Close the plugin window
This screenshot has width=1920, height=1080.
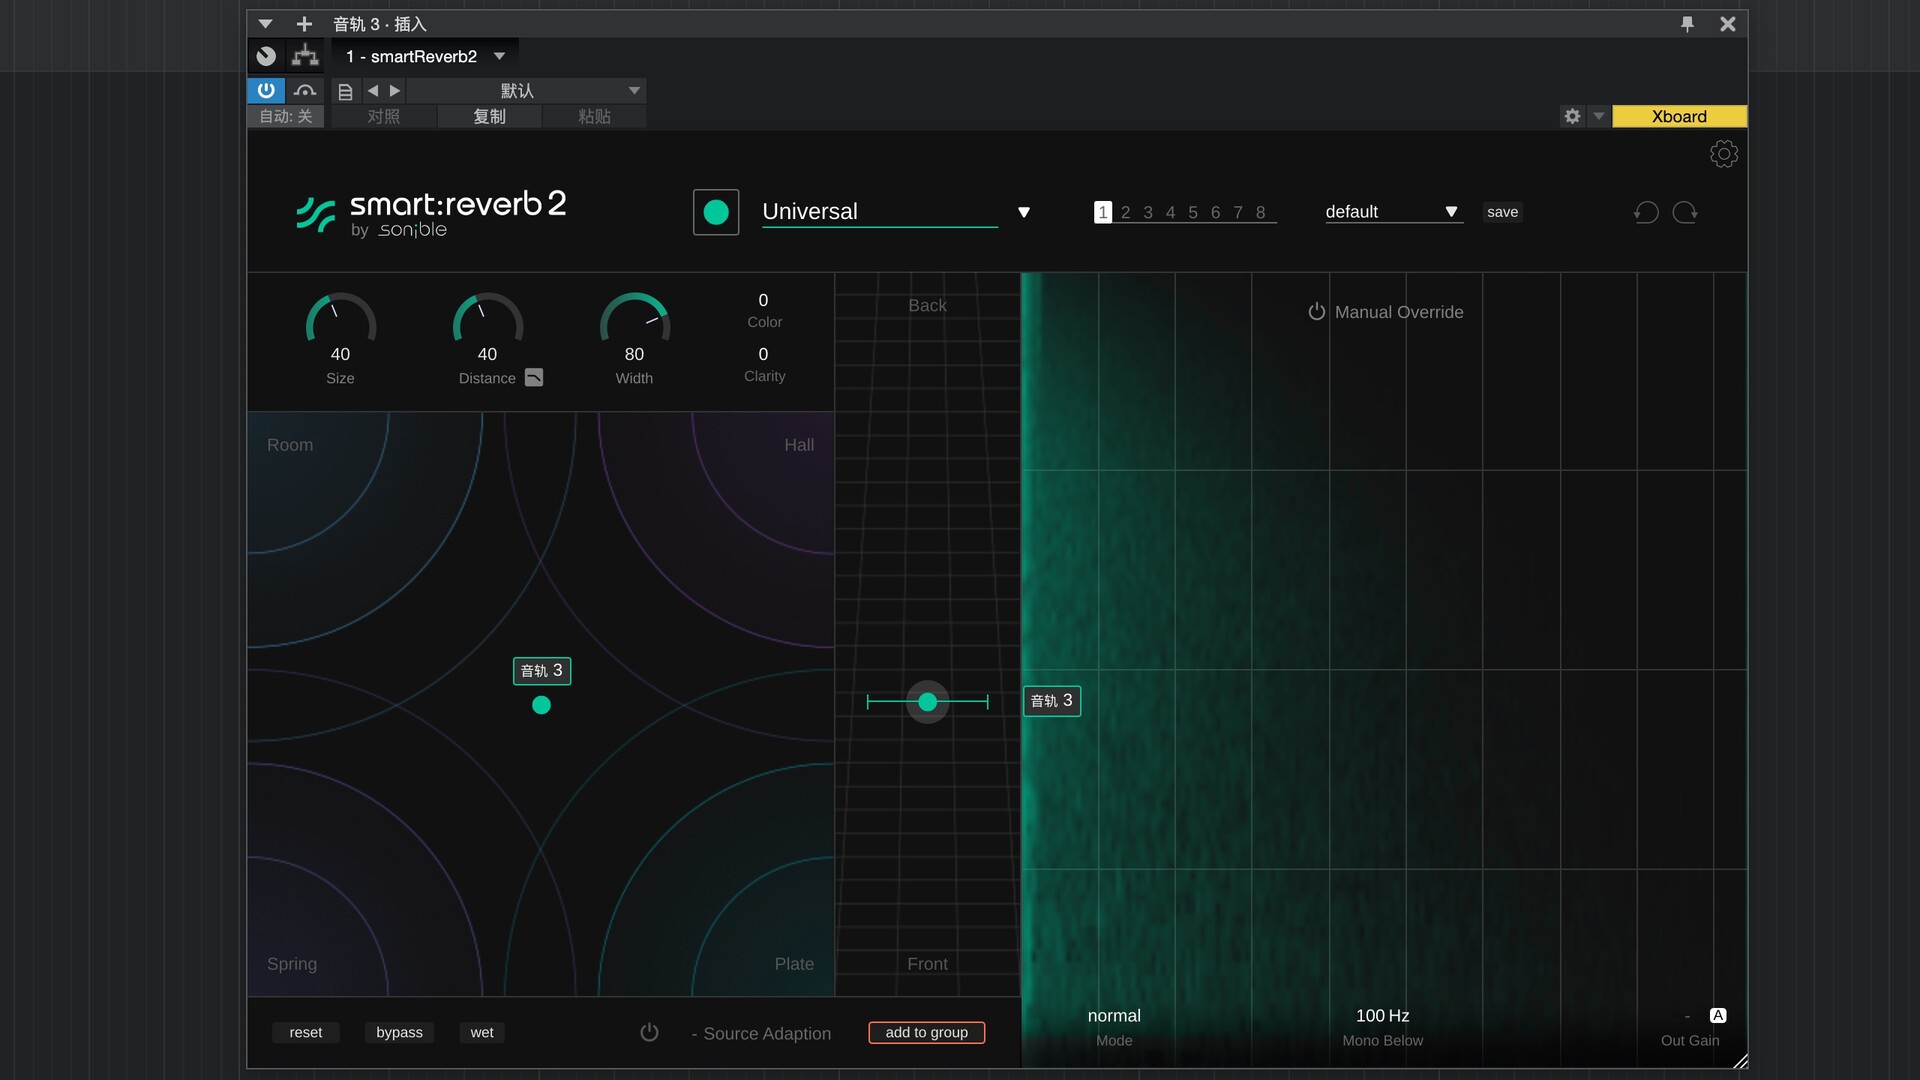tap(1727, 24)
